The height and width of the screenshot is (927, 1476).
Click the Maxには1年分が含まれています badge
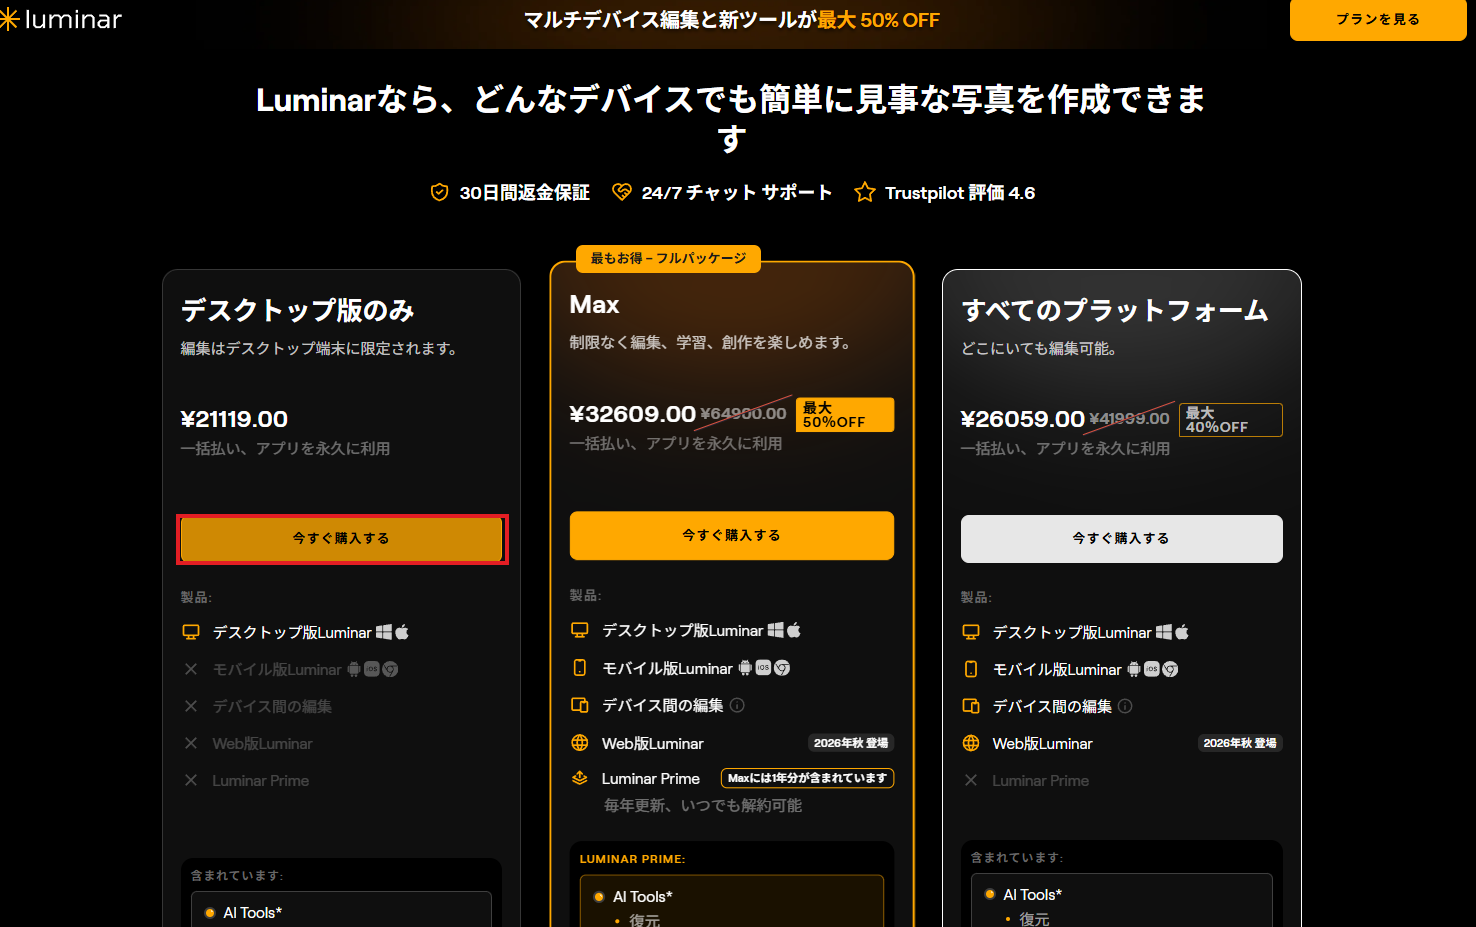807,778
